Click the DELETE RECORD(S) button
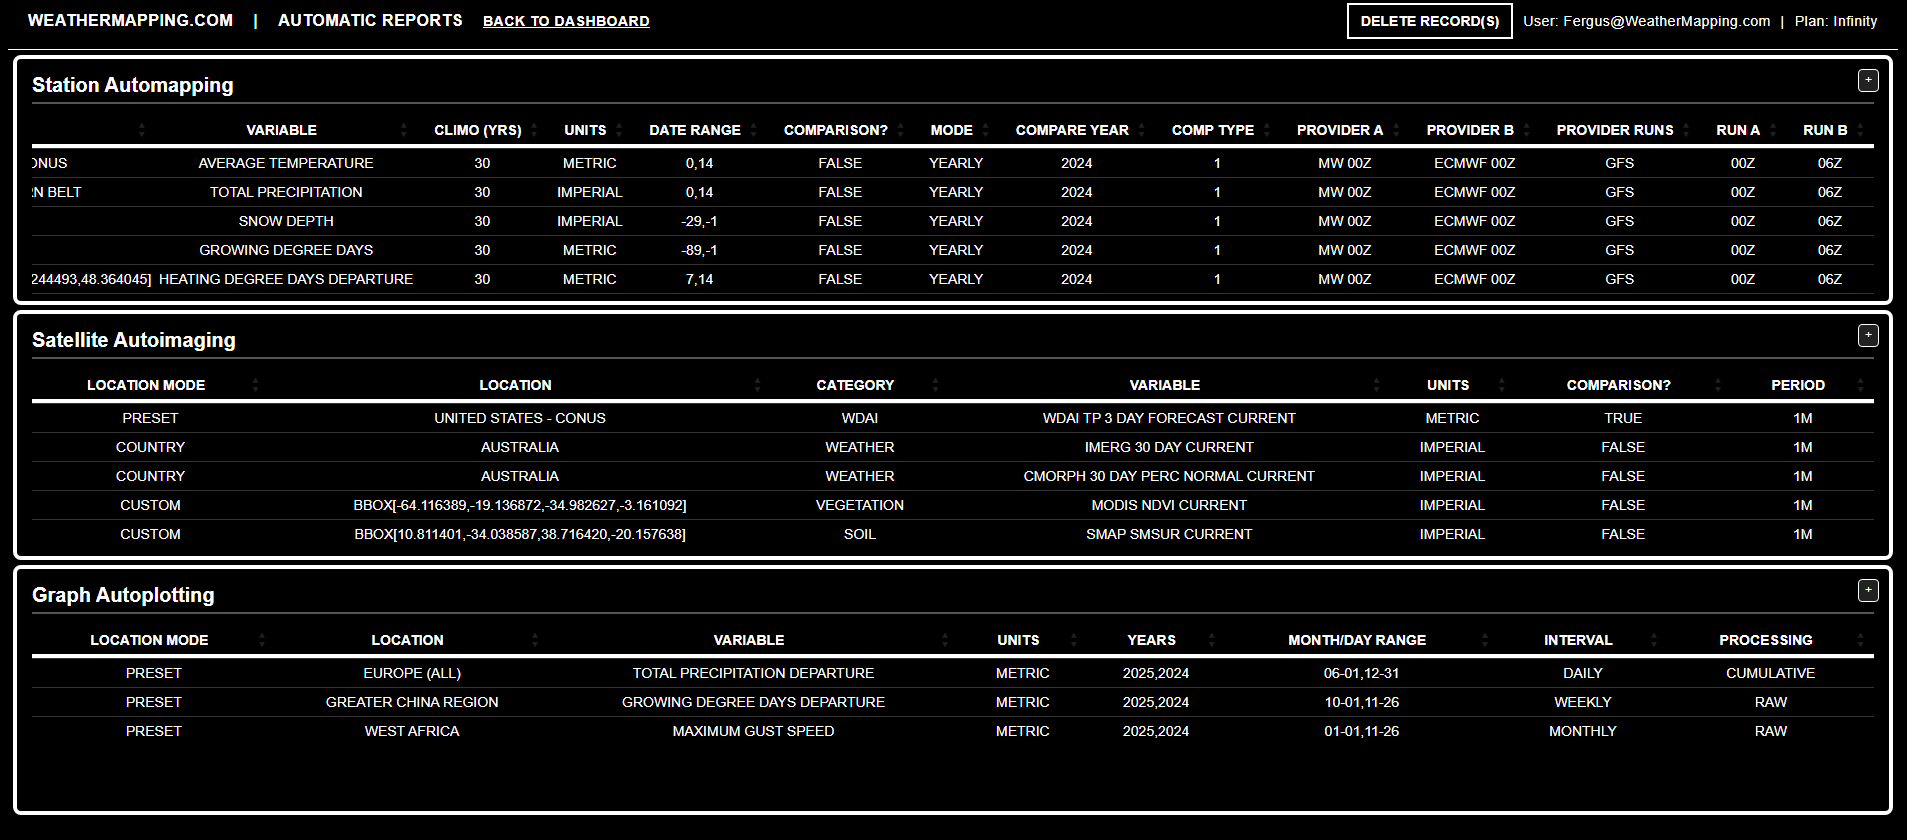The image size is (1907, 840). [x=1429, y=21]
